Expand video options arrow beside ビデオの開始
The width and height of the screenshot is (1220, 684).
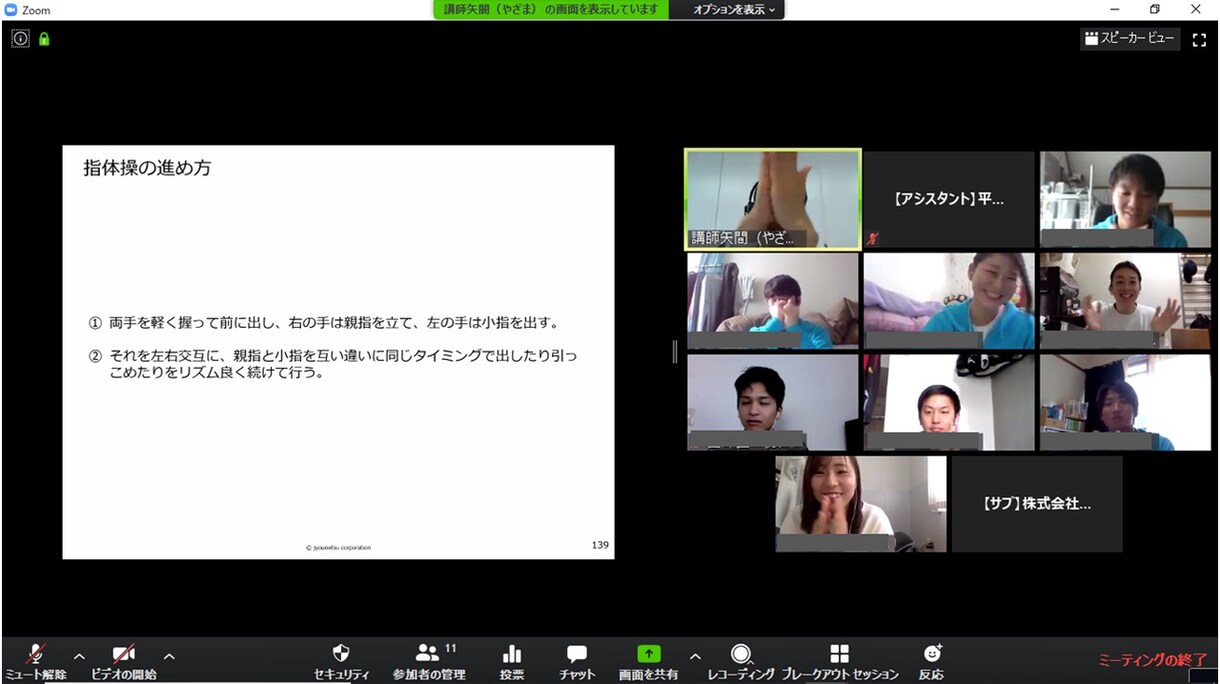tap(169, 656)
